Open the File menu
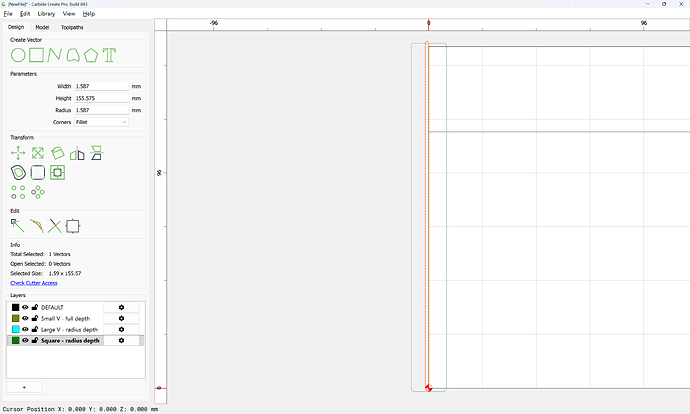The width and height of the screenshot is (690, 414). point(8,14)
